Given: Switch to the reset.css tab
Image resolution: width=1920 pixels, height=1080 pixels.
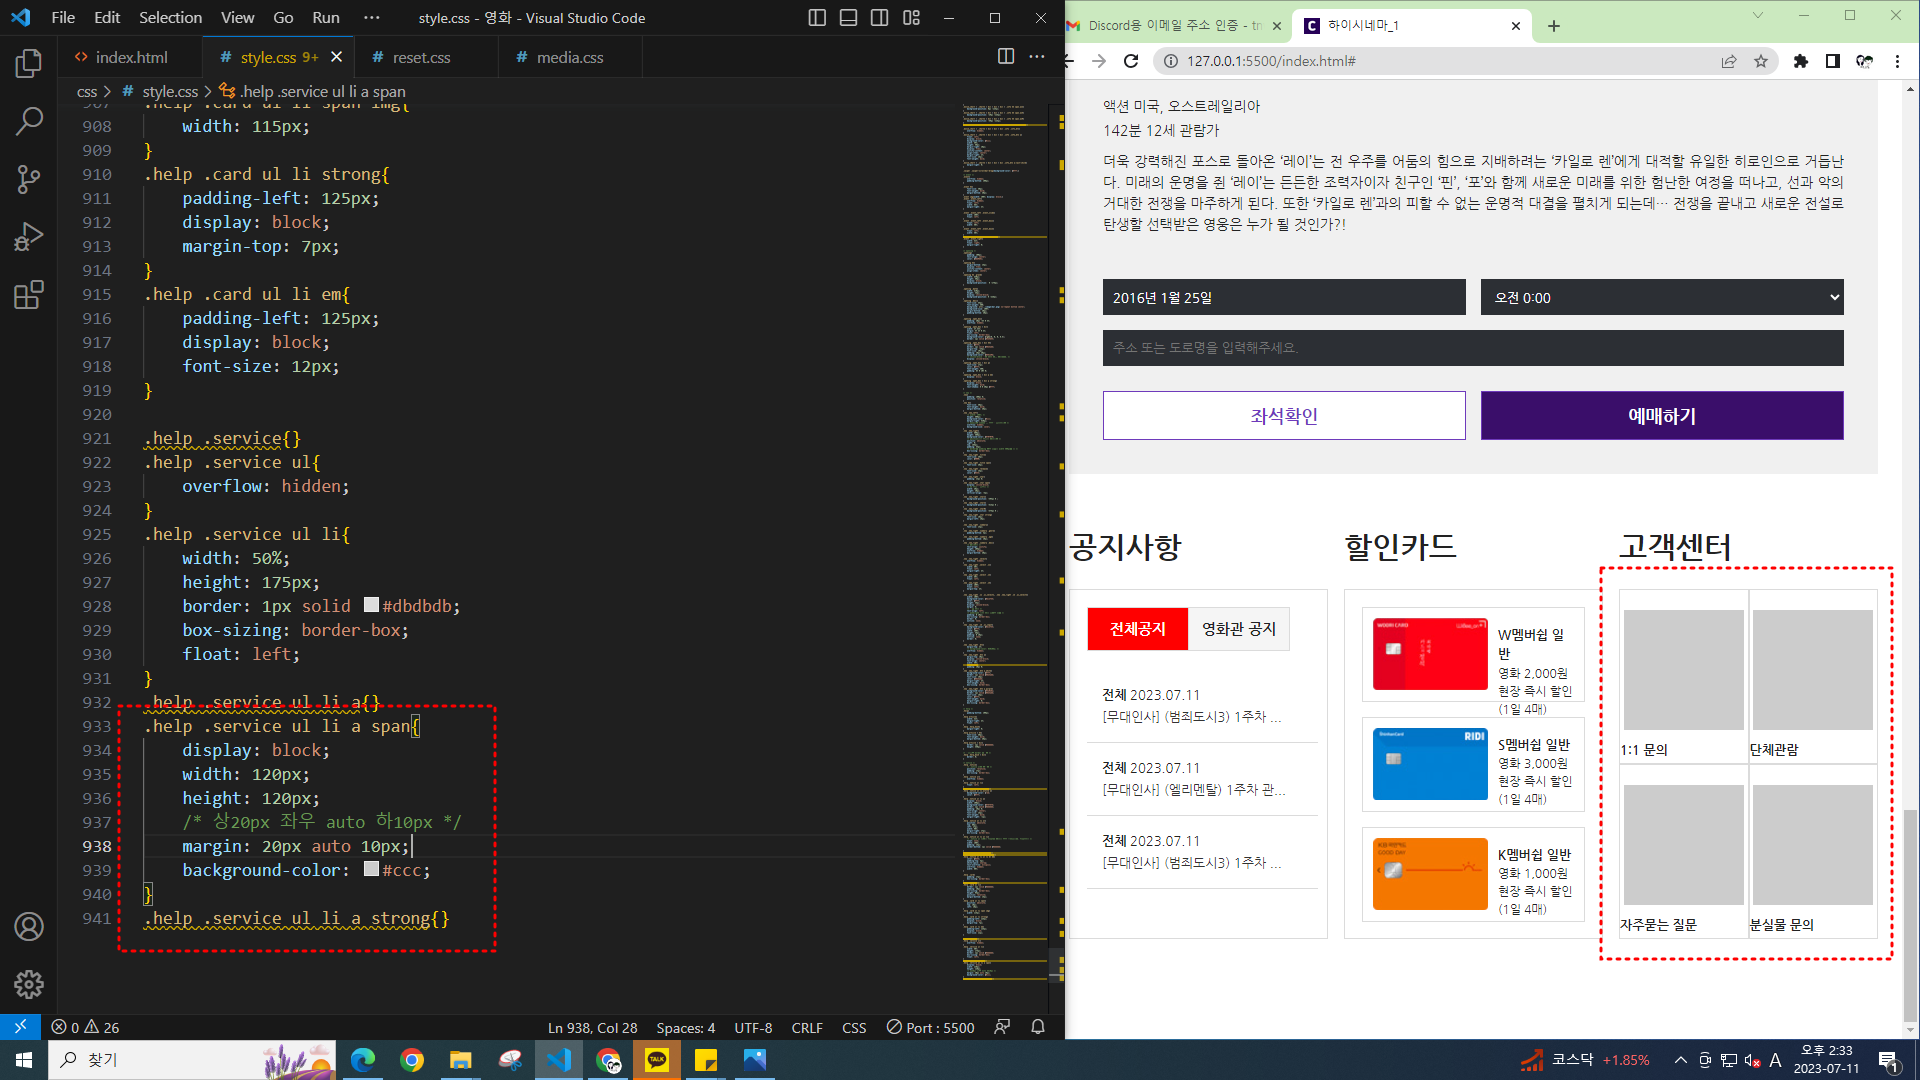Looking at the screenshot, I should (421, 58).
